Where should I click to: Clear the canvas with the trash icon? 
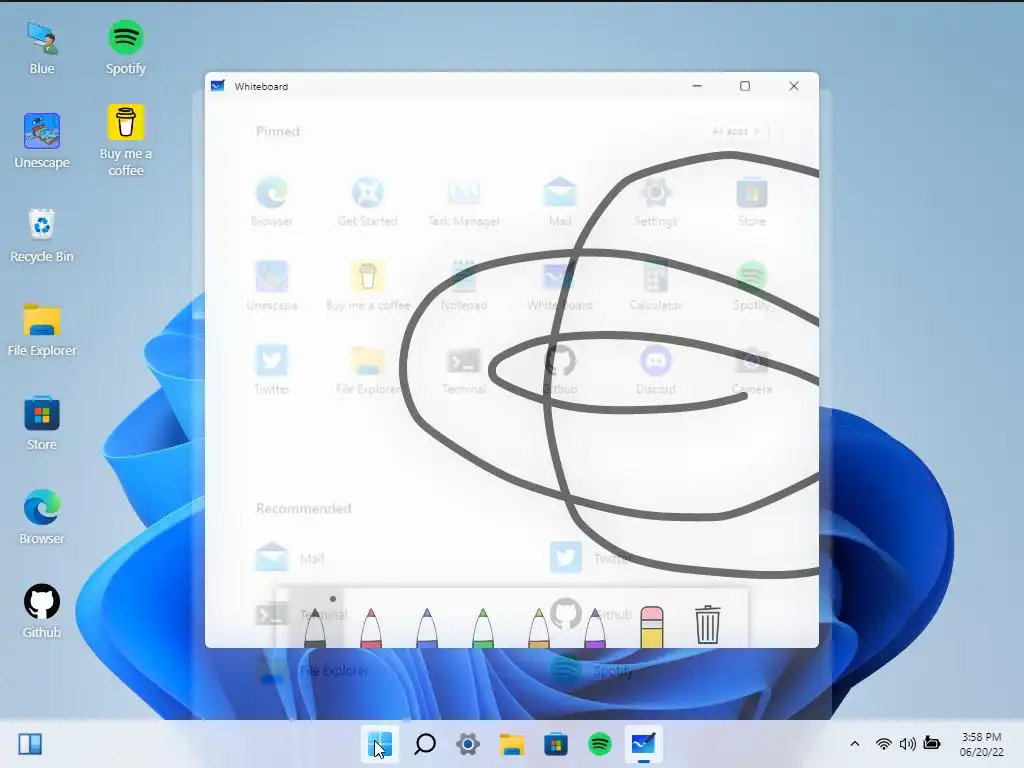(707, 625)
